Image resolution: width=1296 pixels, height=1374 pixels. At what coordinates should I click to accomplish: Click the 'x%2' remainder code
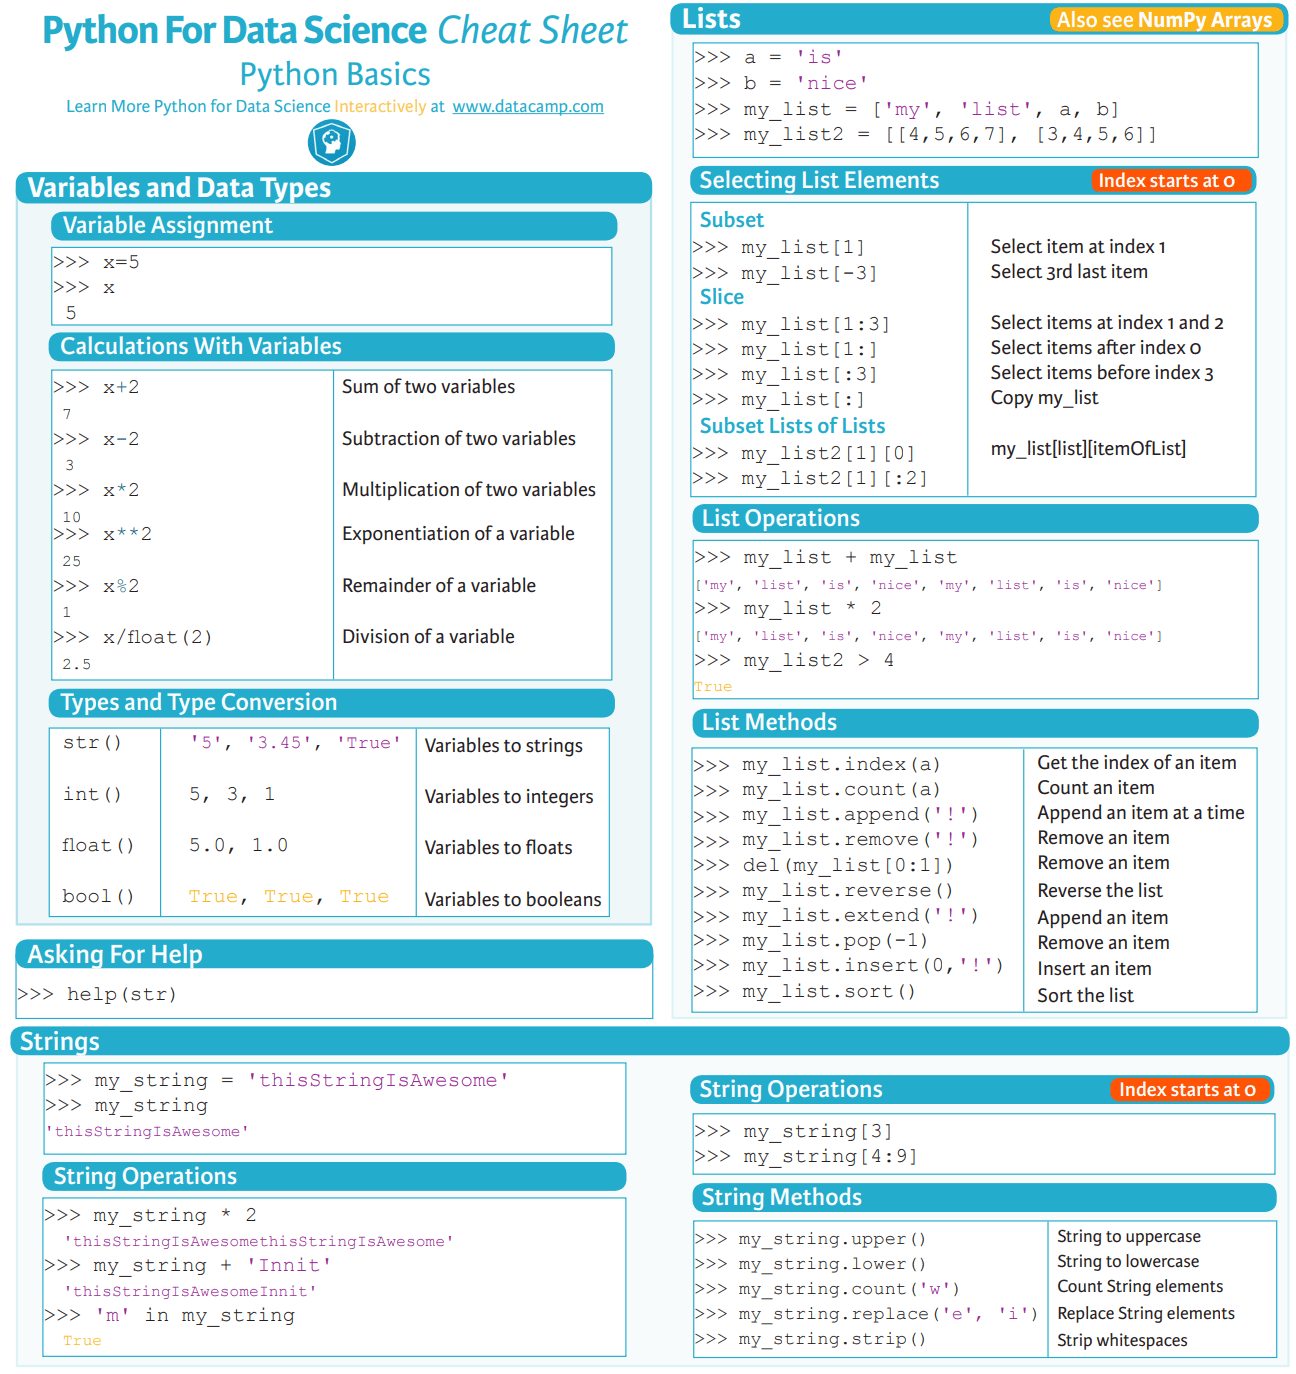97,586
